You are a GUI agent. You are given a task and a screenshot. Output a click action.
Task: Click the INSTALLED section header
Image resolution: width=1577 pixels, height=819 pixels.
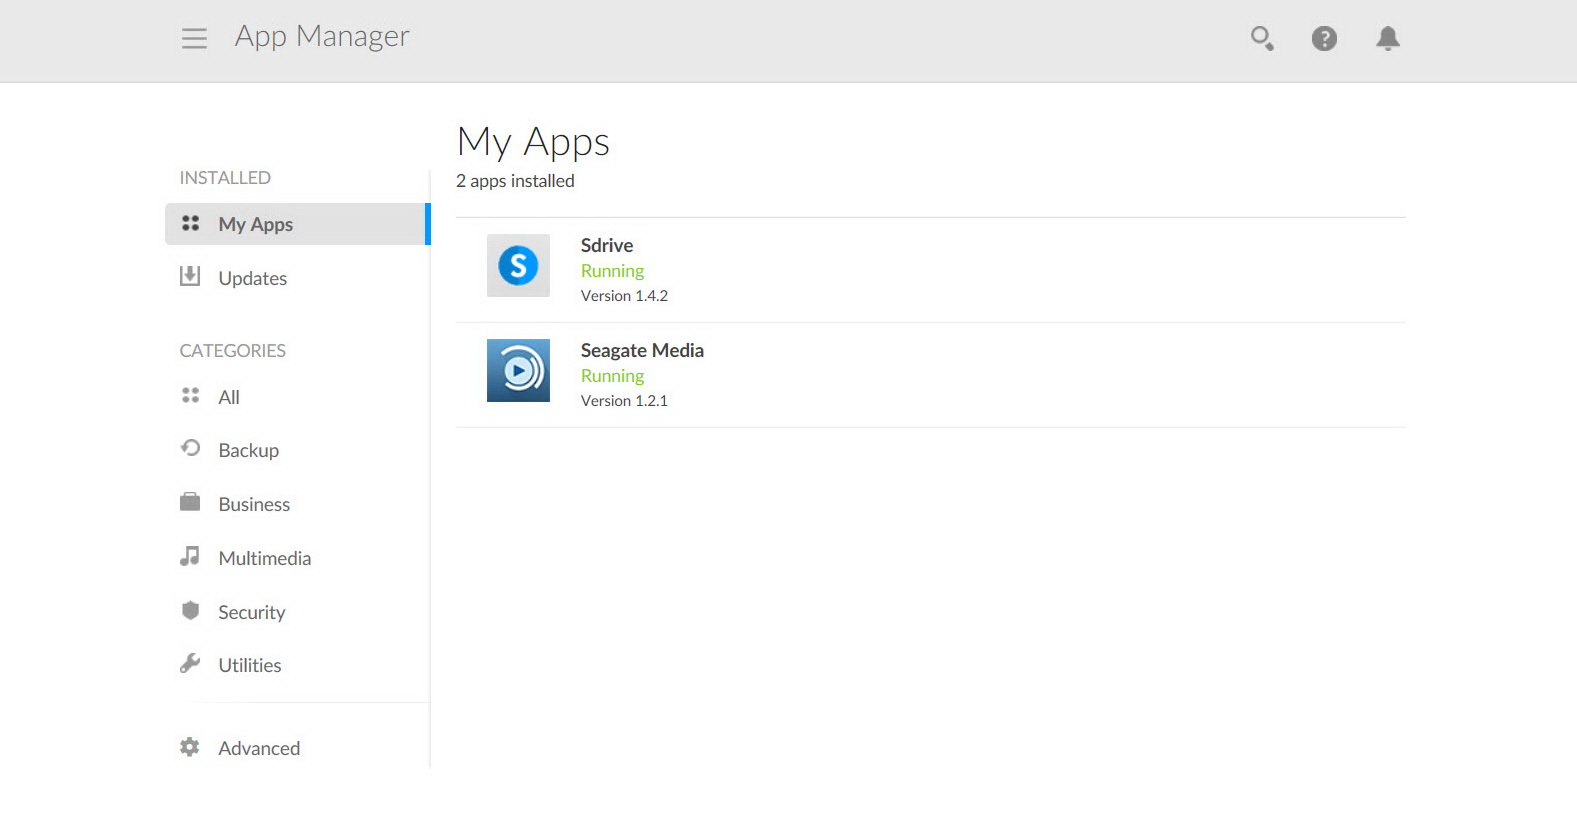tap(225, 178)
